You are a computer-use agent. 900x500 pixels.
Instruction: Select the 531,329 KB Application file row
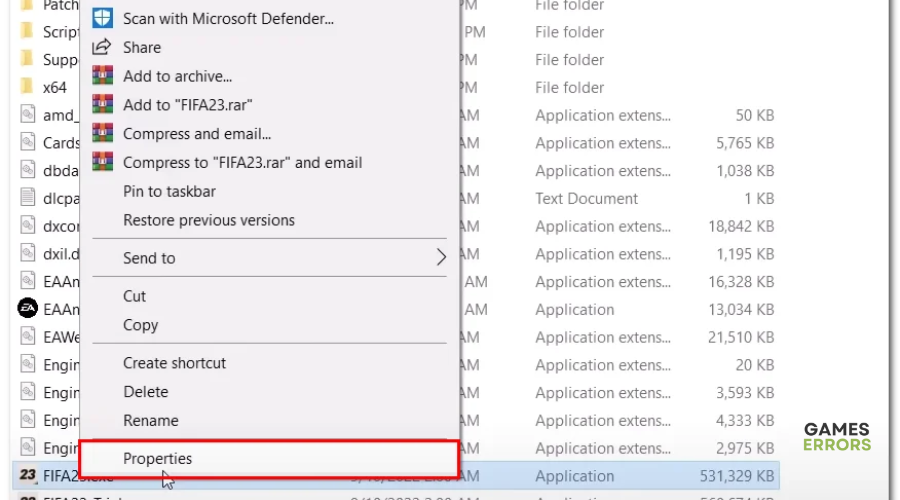point(396,476)
